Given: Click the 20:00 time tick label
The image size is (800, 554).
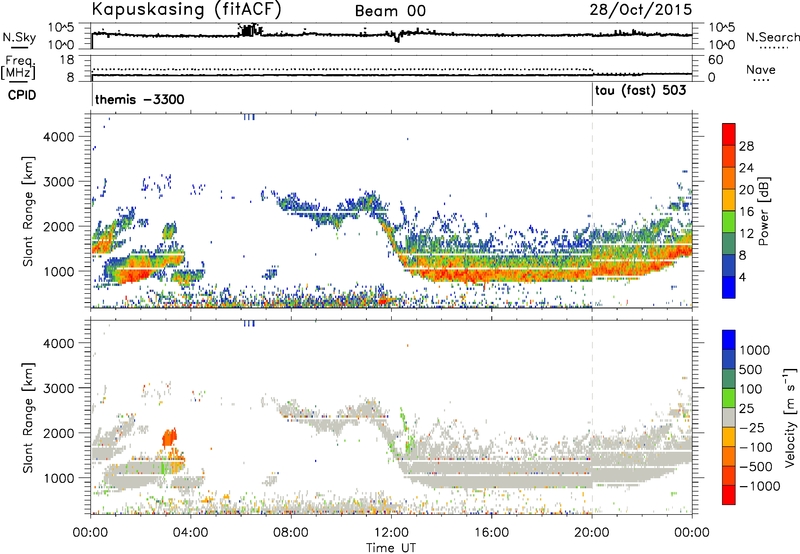Looking at the screenshot, I should coord(591,533).
